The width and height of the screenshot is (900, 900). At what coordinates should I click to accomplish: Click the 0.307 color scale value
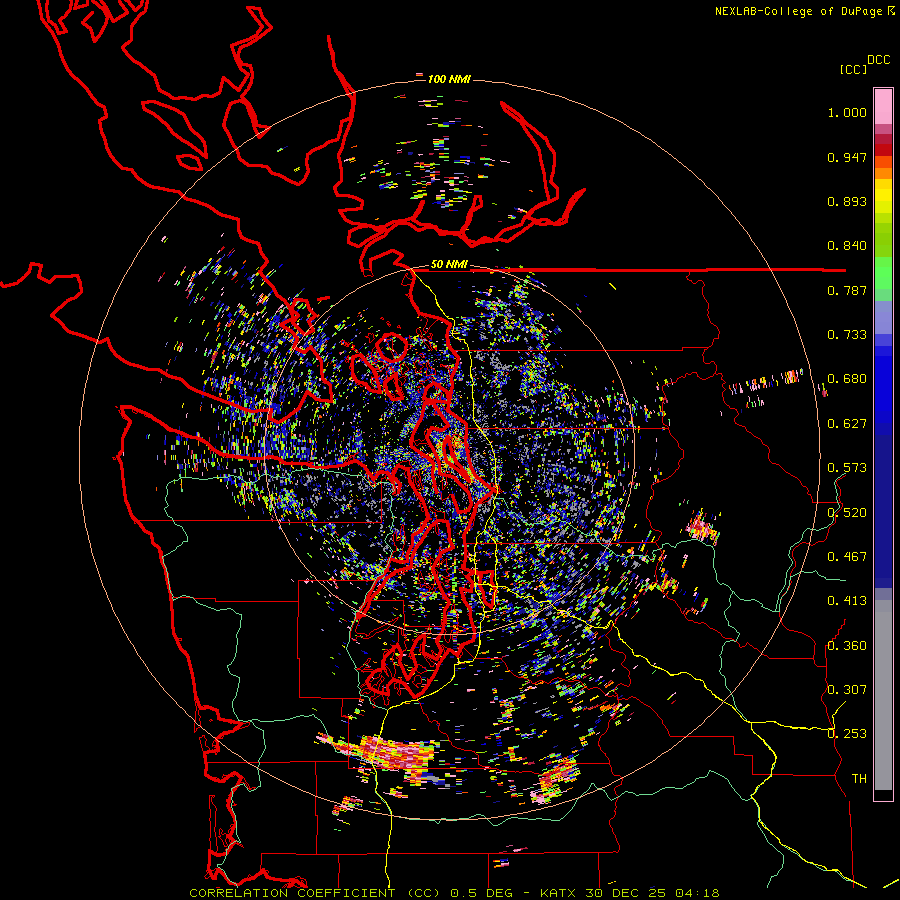pos(847,690)
